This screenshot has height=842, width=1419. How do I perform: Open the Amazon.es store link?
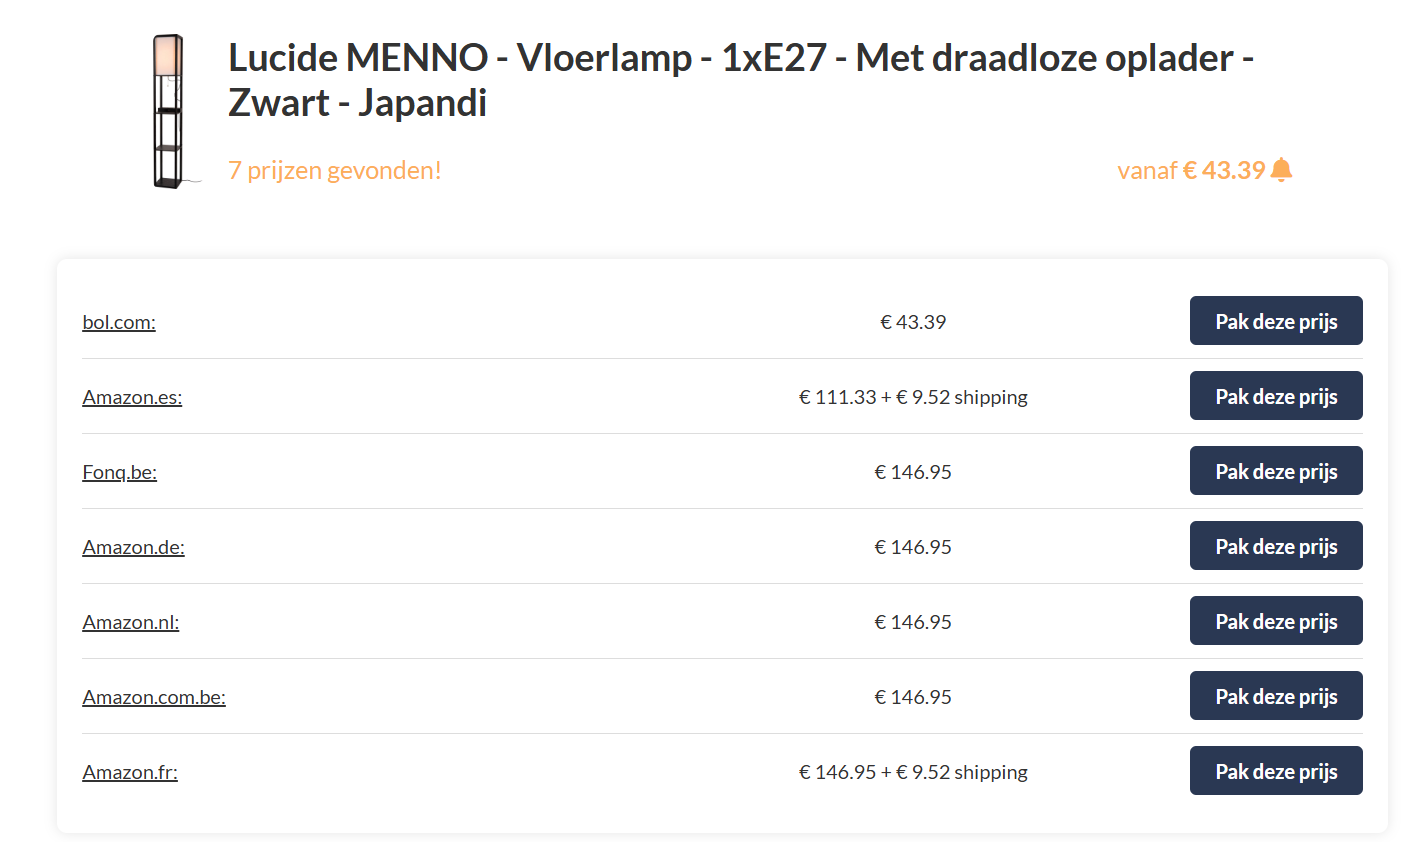(x=132, y=396)
